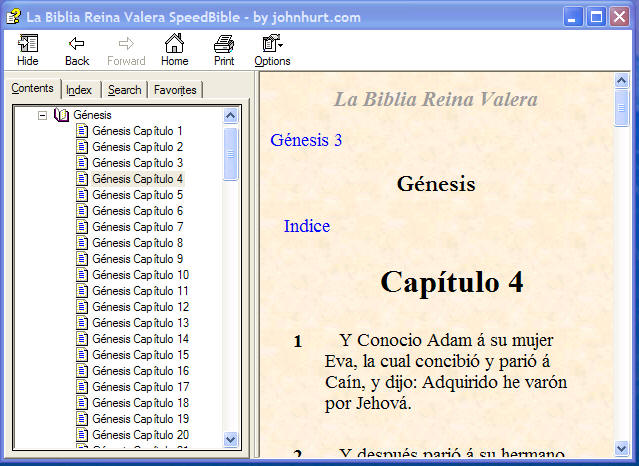Click the Hide toolbar icon
Screen dimensions: 639x466
coord(28,44)
